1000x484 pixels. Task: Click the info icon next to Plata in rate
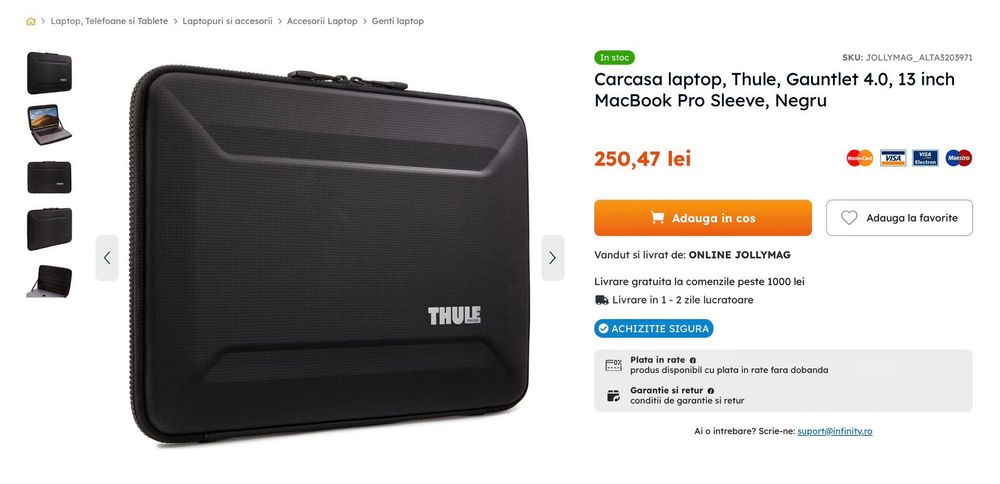(693, 360)
